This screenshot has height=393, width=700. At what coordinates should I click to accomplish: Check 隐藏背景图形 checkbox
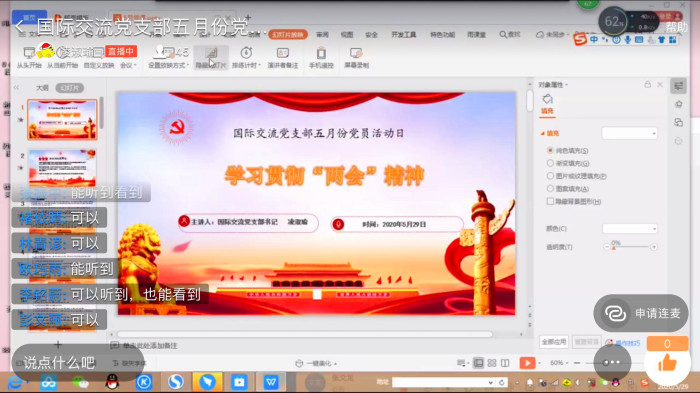coord(550,201)
